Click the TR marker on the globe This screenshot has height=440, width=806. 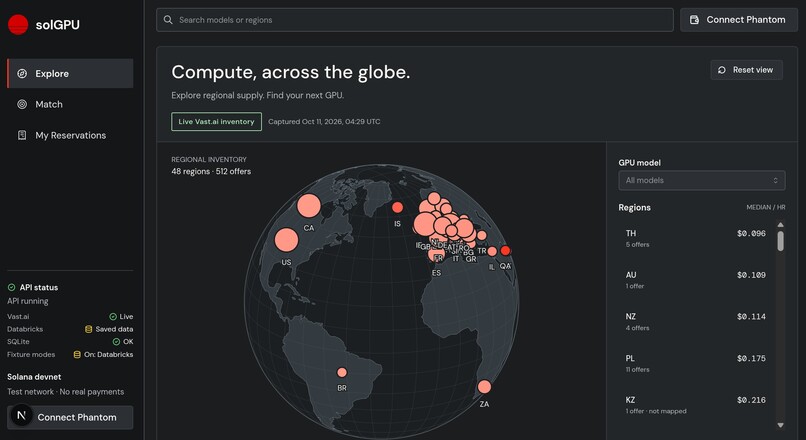click(x=482, y=235)
